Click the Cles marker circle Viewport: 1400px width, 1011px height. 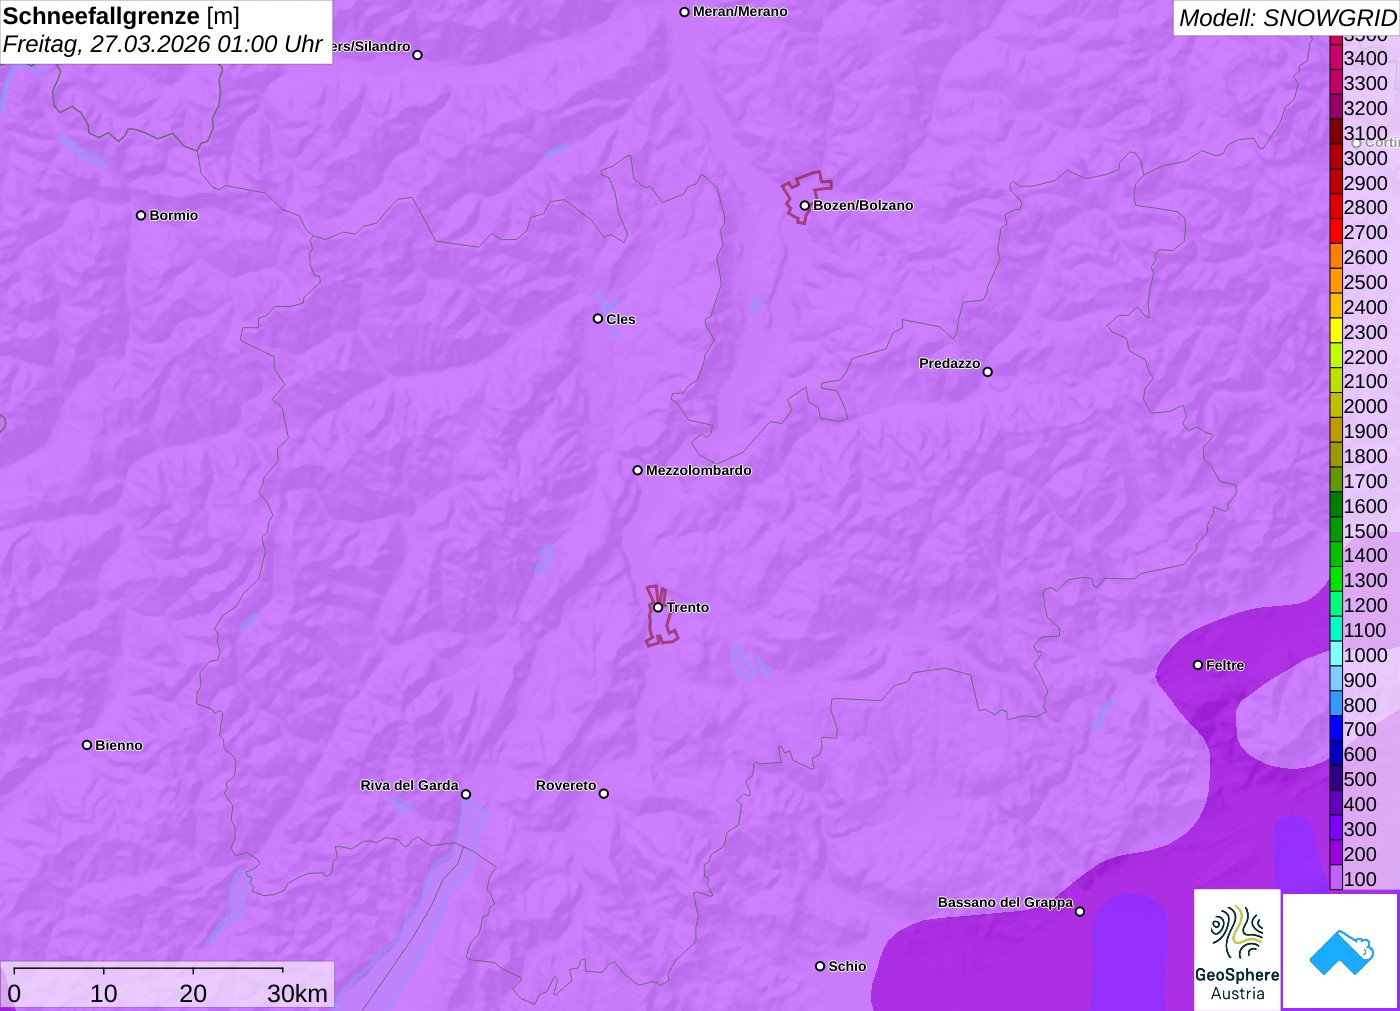[598, 319]
